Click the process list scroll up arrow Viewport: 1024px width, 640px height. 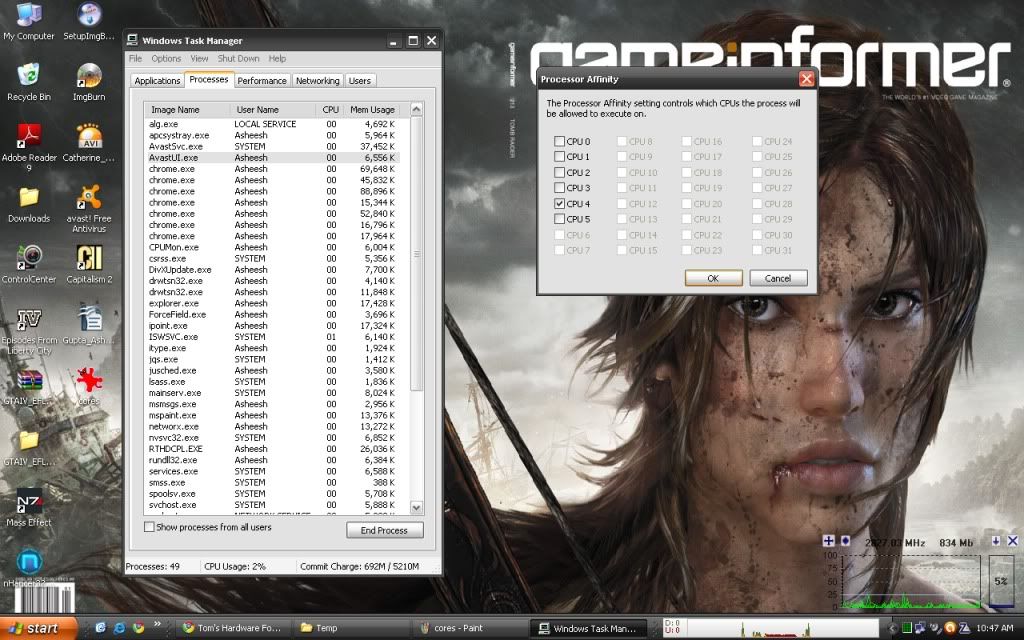416,109
